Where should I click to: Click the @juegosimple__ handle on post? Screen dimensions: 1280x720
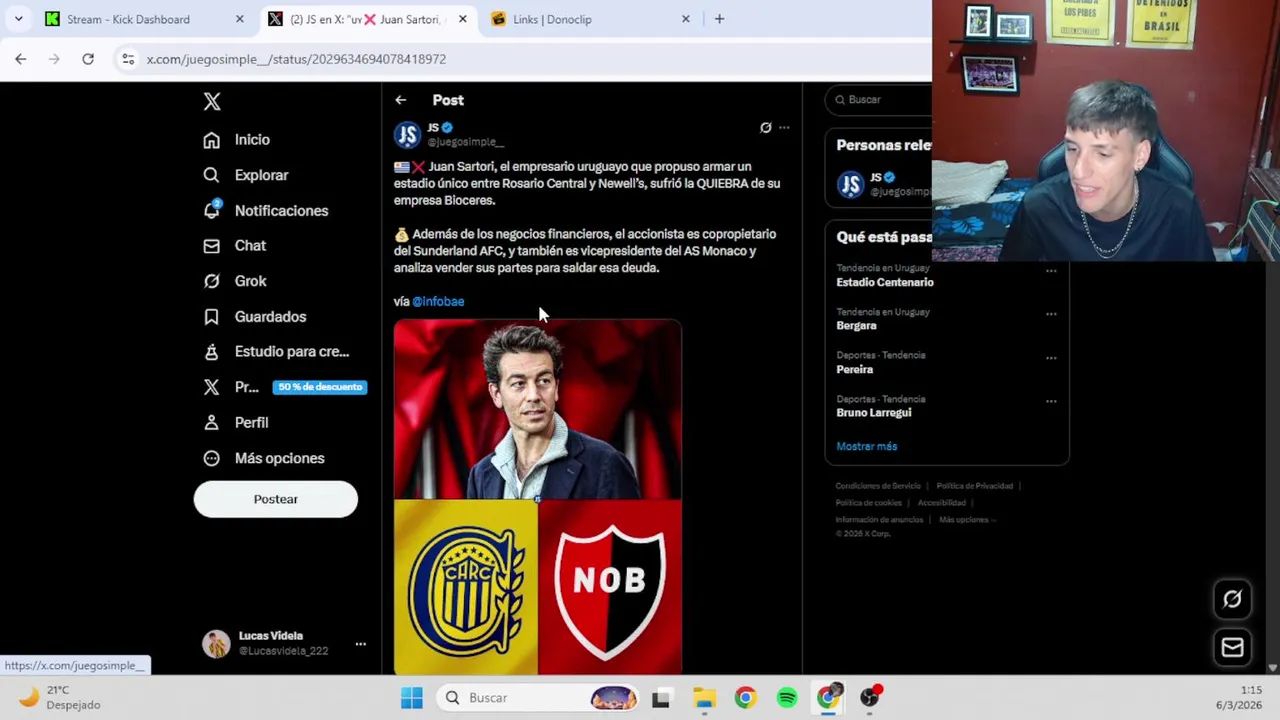pos(466,142)
